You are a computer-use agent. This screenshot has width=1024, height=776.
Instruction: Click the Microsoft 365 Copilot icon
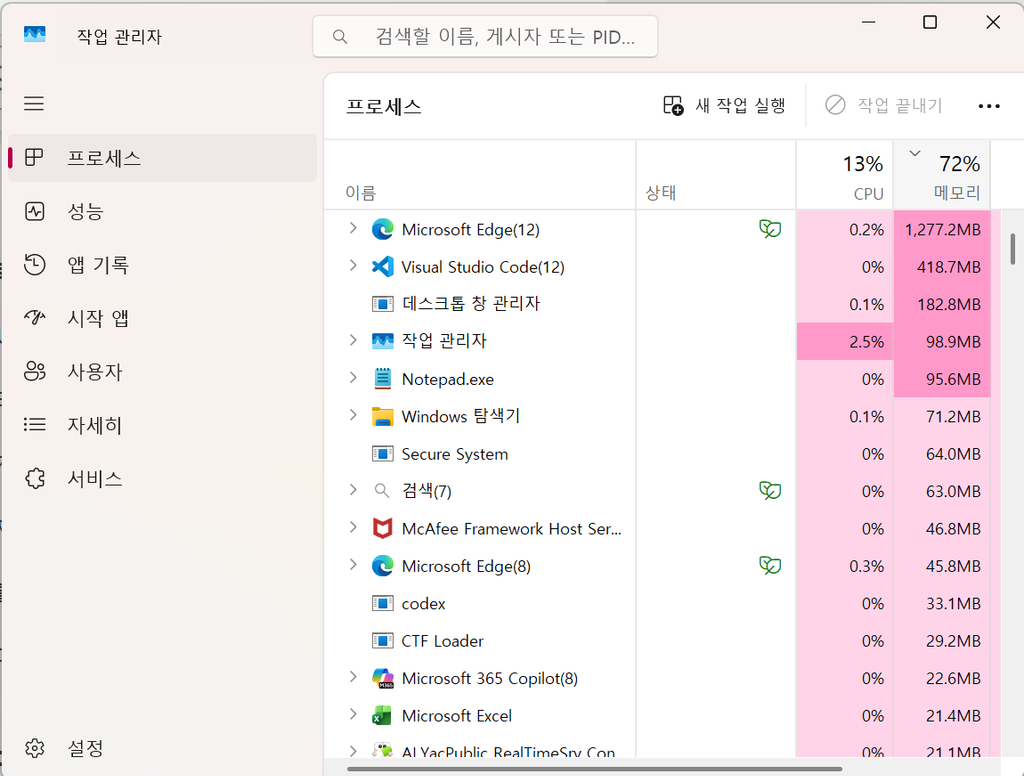383,678
